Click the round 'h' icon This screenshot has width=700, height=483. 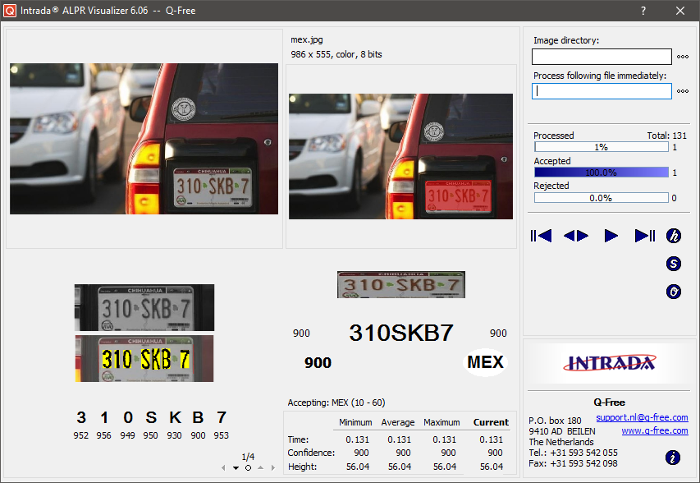pos(674,236)
